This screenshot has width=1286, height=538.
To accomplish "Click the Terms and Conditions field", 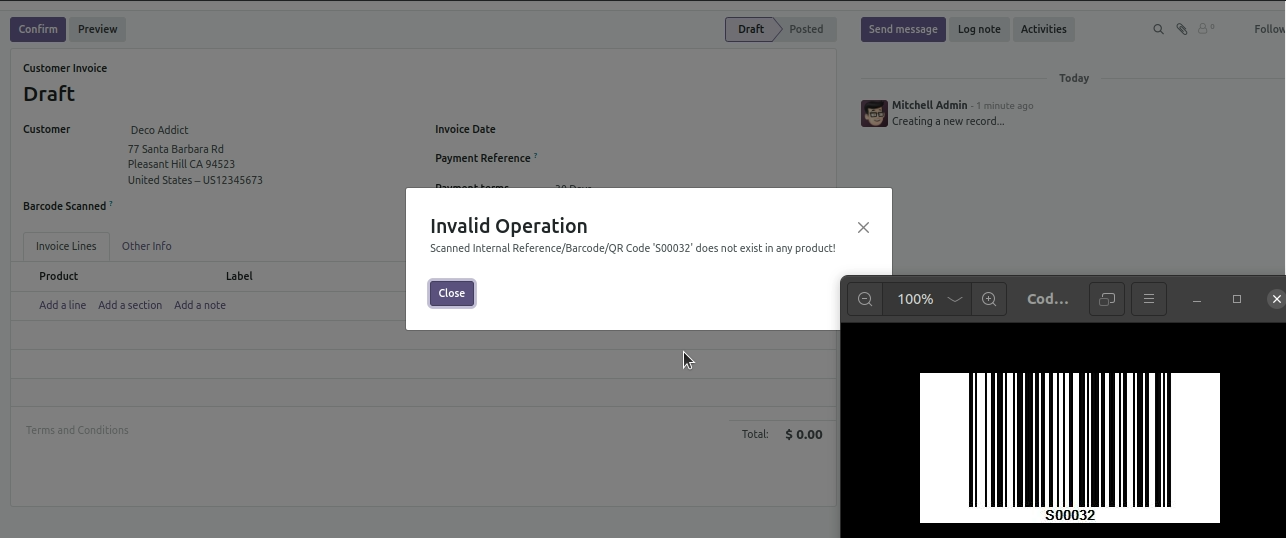I will point(77,430).
